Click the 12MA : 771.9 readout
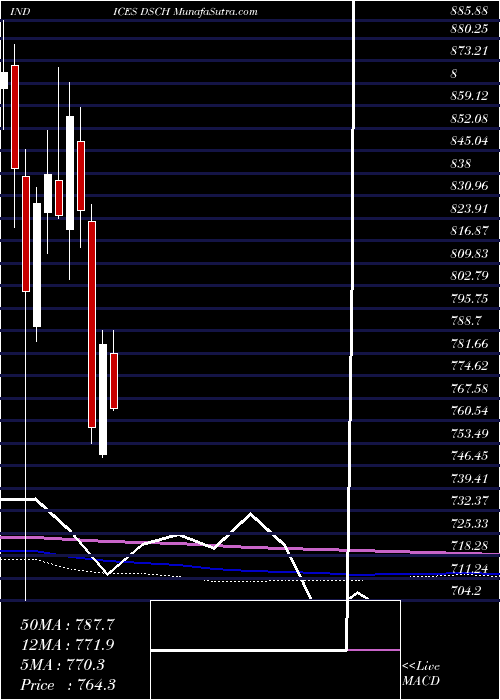 pyautogui.click(x=68, y=645)
